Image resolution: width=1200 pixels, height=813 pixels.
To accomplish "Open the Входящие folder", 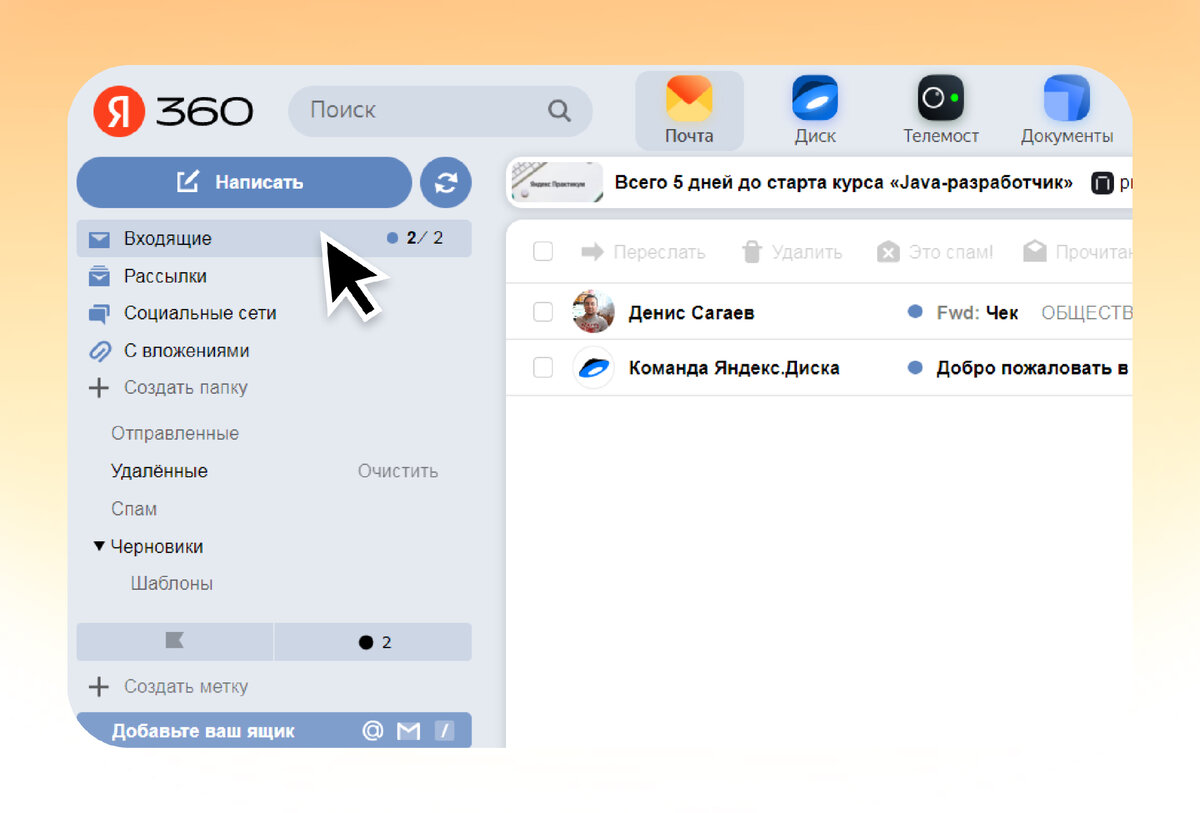I will [274, 239].
